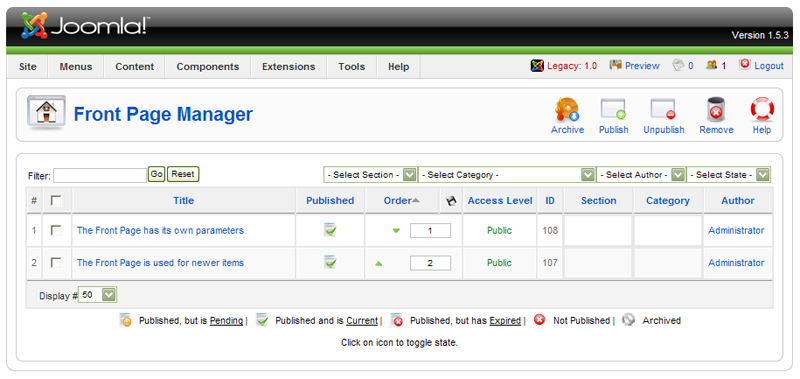Click ID value 107
The height and width of the screenshot is (379, 800).
(x=550, y=263)
